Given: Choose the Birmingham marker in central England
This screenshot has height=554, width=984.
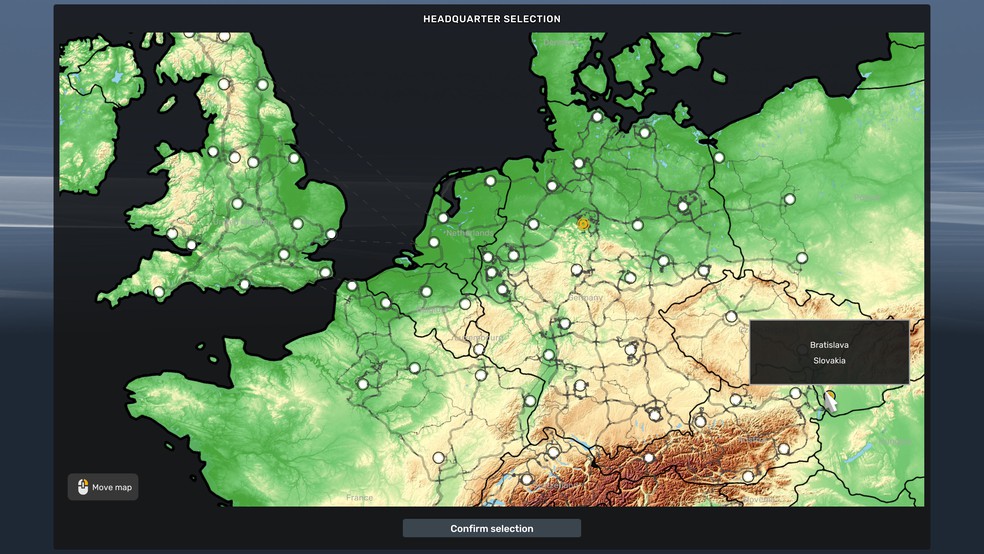Looking at the screenshot, I should 237,203.
